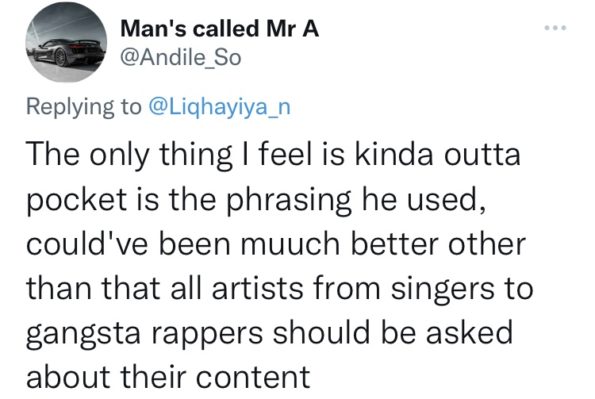This screenshot has width=595, height=399.
Task: Click the word "outta" in the tweet
Action: [482, 156]
